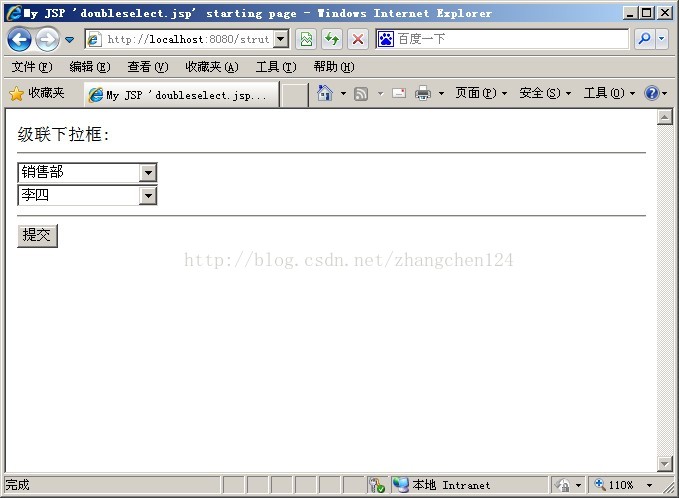The image size is (679, 498).
Task: Click the Print icon
Action: (423, 93)
